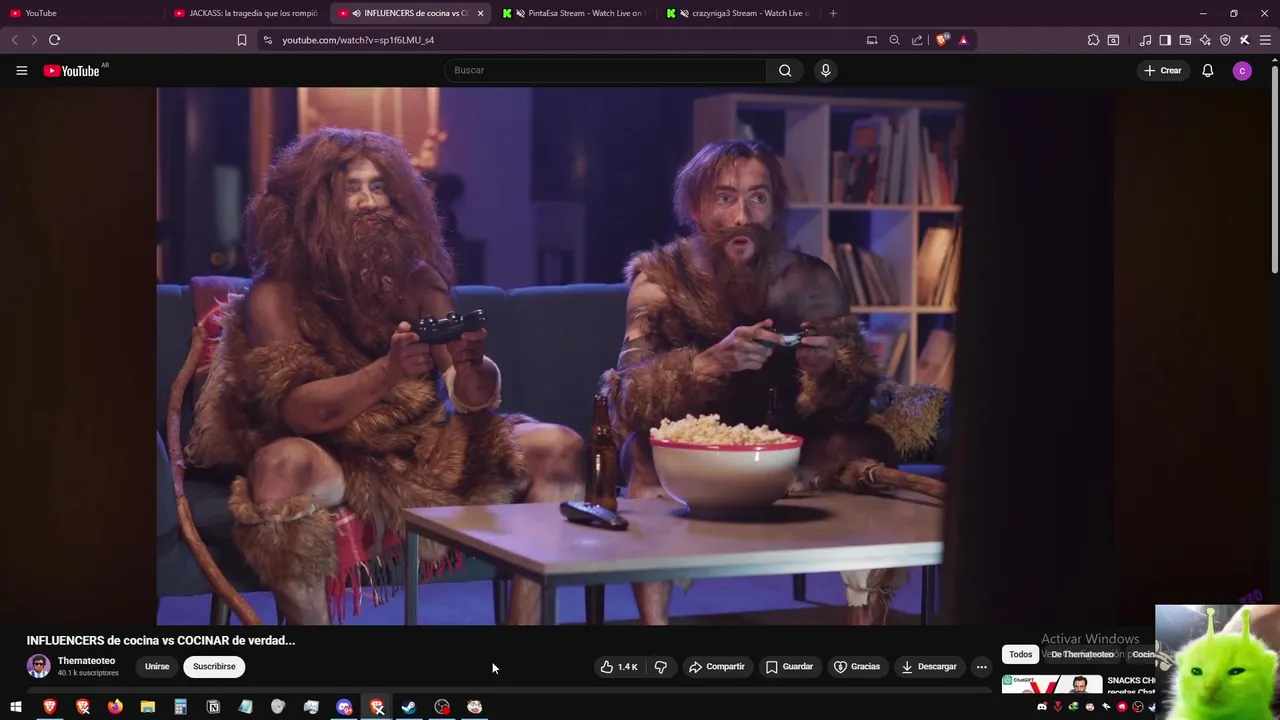Select the De Themateoteo filter chip
1280x720 pixels.
(x=1082, y=655)
